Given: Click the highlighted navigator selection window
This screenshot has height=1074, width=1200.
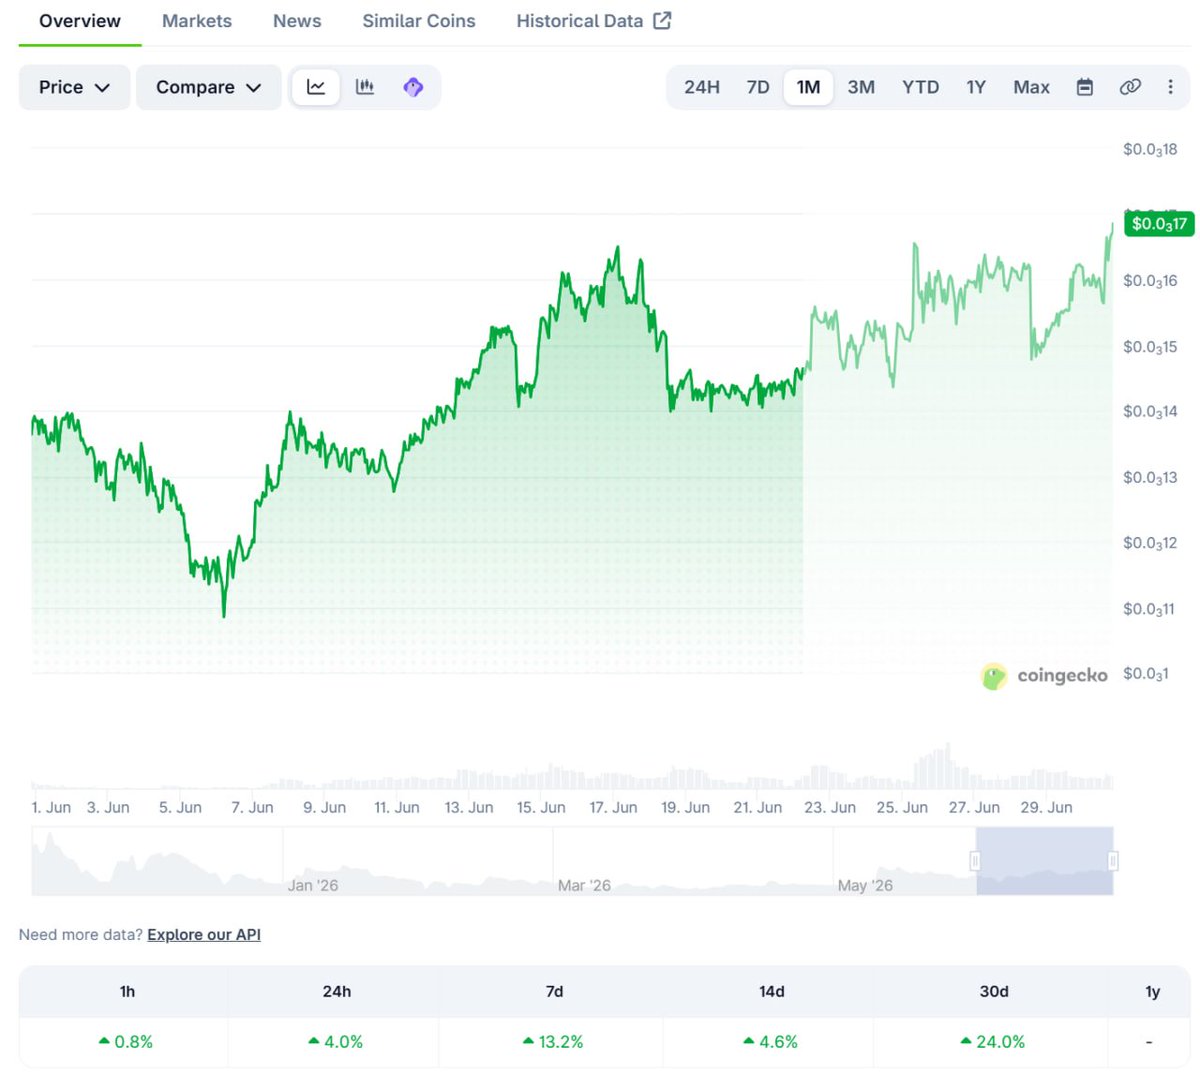Looking at the screenshot, I should 1044,861.
